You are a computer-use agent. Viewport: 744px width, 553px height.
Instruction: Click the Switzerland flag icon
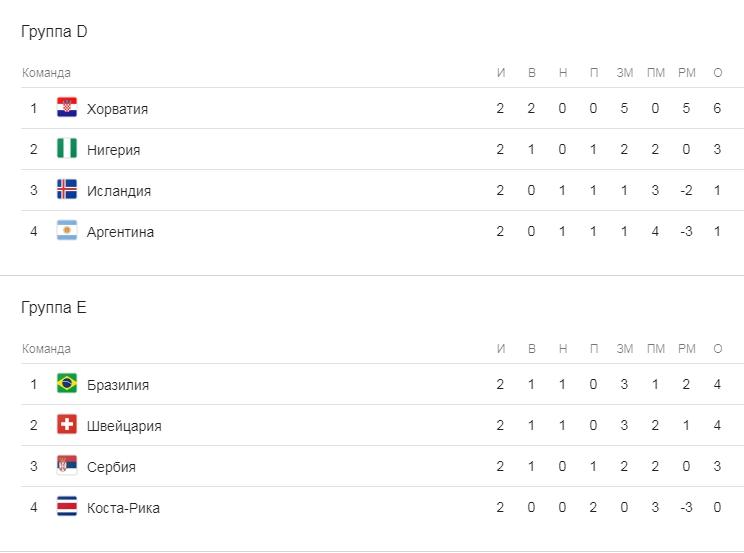click(67, 425)
